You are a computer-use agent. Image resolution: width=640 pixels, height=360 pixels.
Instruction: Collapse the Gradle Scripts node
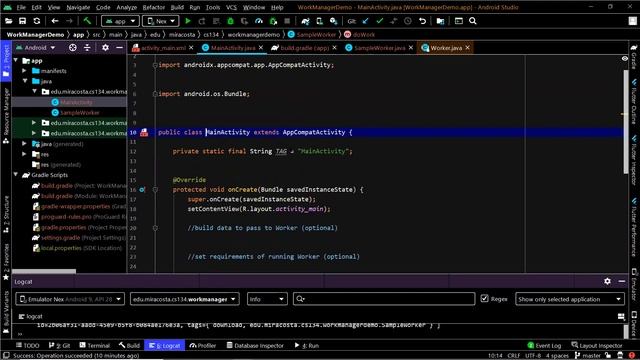[16, 175]
